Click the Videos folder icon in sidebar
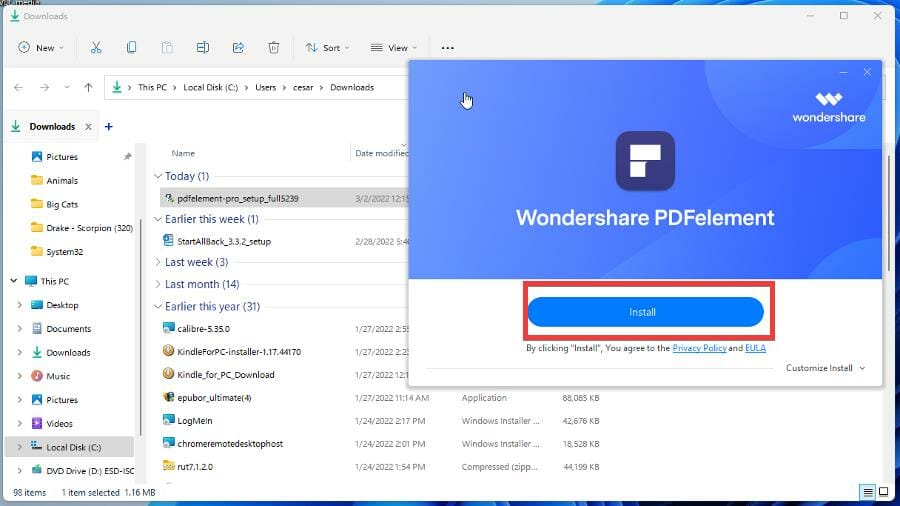Viewport: 900px width, 506px height. [37, 423]
